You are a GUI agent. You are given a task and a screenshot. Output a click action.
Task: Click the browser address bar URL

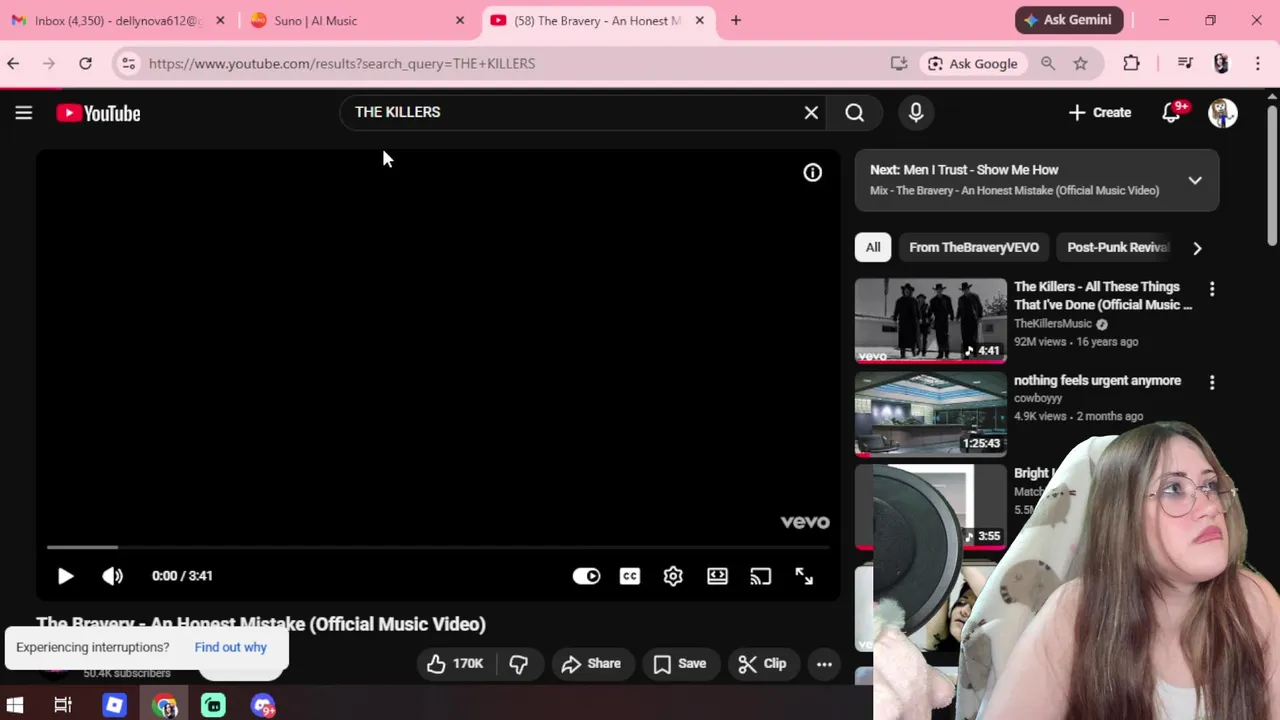click(342, 63)
